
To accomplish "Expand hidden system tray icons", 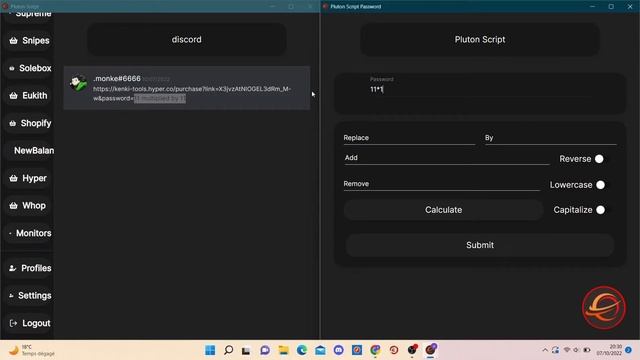I will tap(545, 350).
